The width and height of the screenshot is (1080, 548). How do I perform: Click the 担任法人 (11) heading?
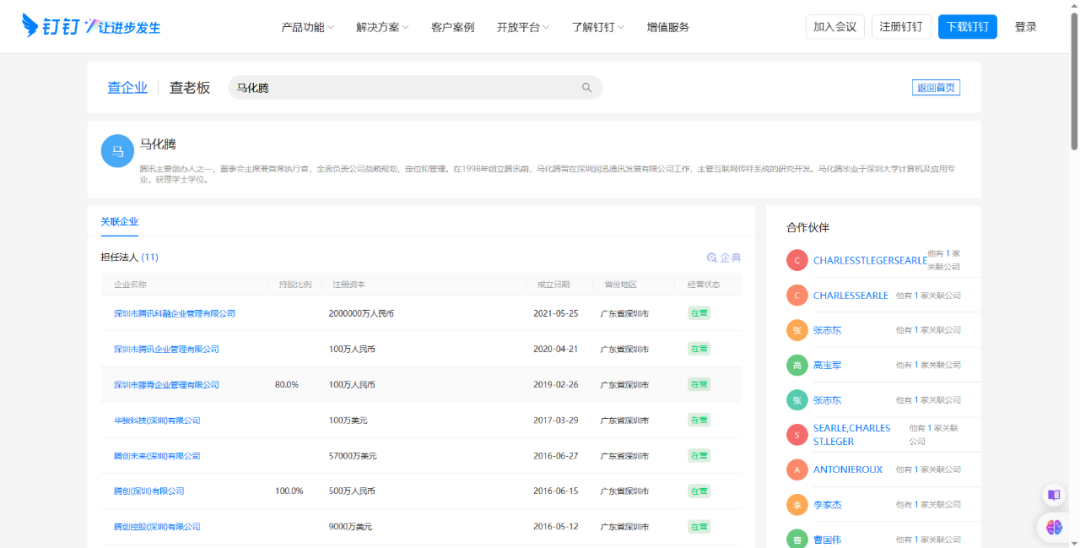(129, 257)
